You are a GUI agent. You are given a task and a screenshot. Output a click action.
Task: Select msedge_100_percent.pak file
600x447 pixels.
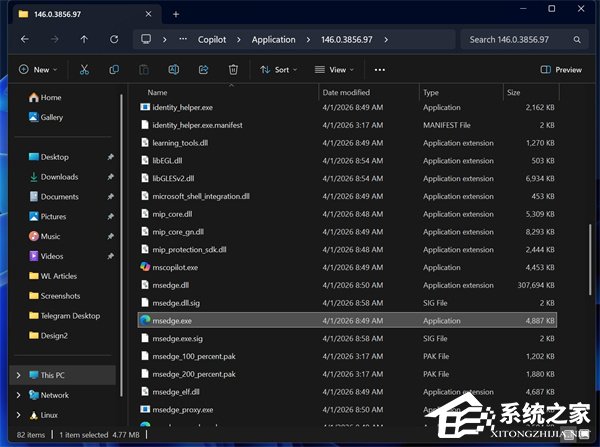(x=347, y=356)
